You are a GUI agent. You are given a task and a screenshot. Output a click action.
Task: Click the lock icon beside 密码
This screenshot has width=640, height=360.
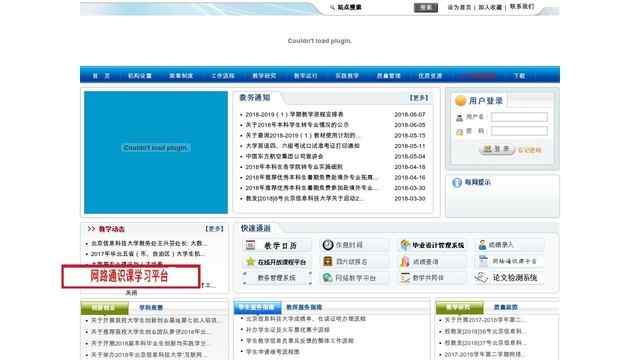459,131
